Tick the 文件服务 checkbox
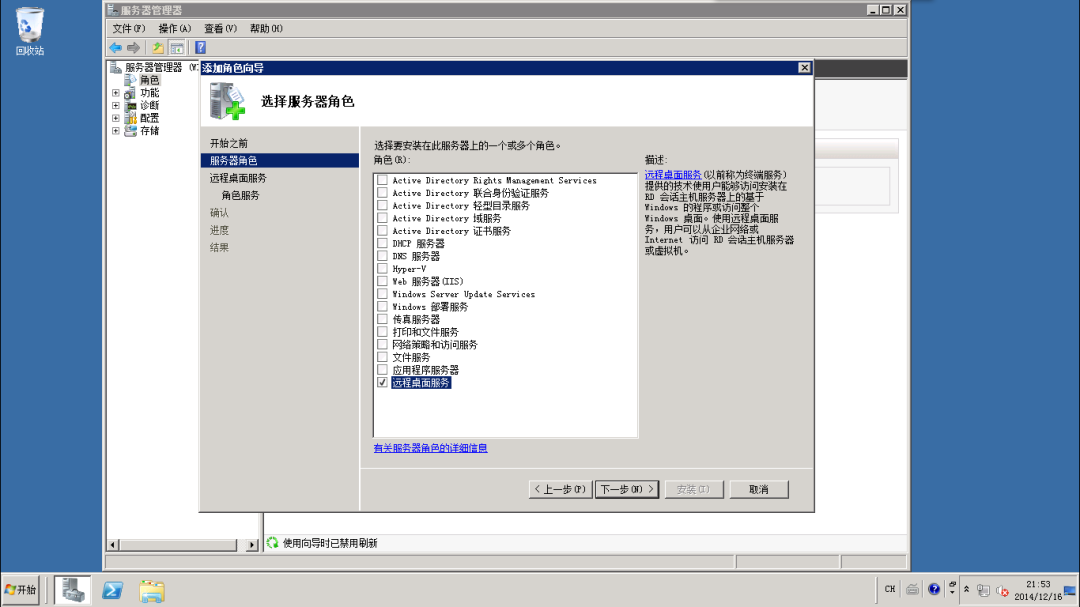This screenshot has width=1080, height=607. tap(382, 357)
